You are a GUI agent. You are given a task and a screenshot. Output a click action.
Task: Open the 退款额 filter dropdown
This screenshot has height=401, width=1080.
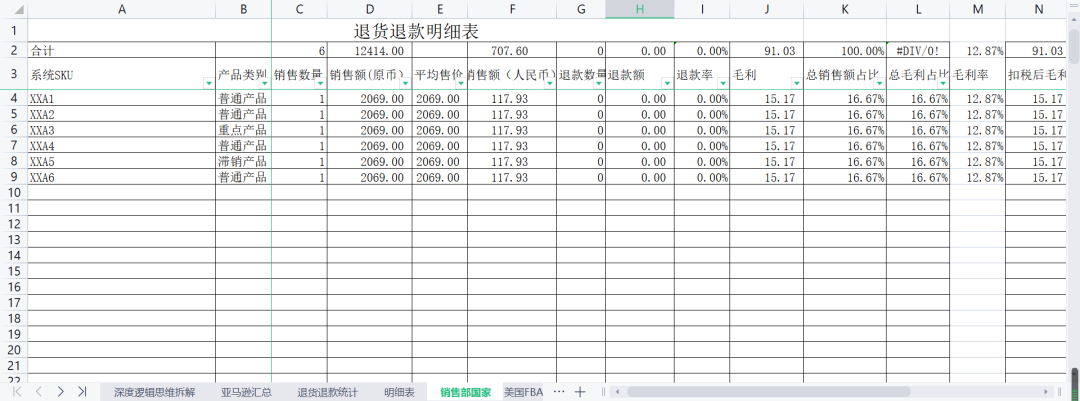(x=667, y=83)
